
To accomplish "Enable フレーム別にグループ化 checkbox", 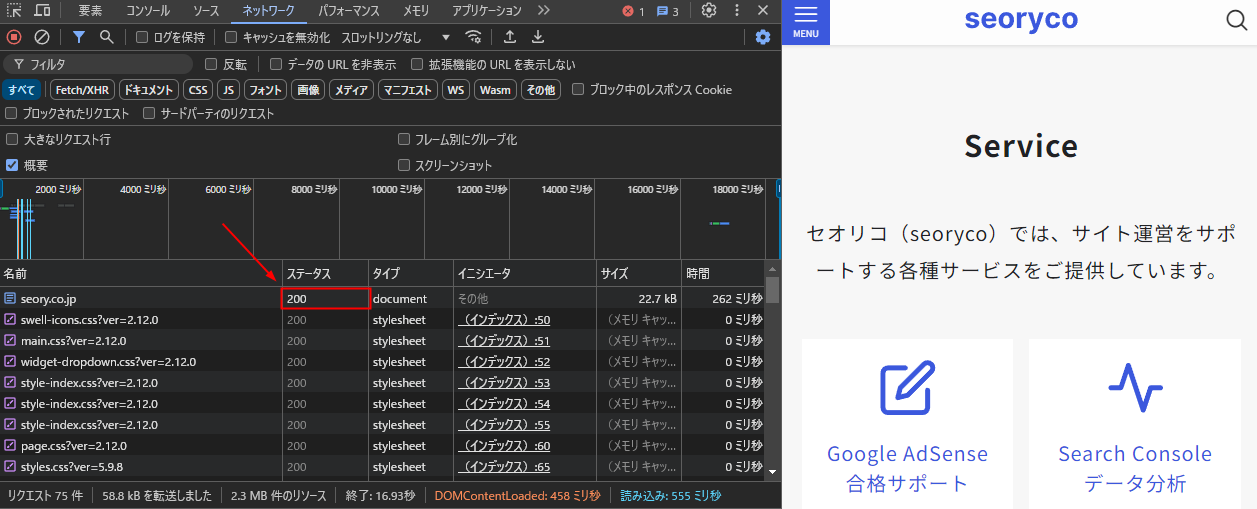I will click(404, 139).
